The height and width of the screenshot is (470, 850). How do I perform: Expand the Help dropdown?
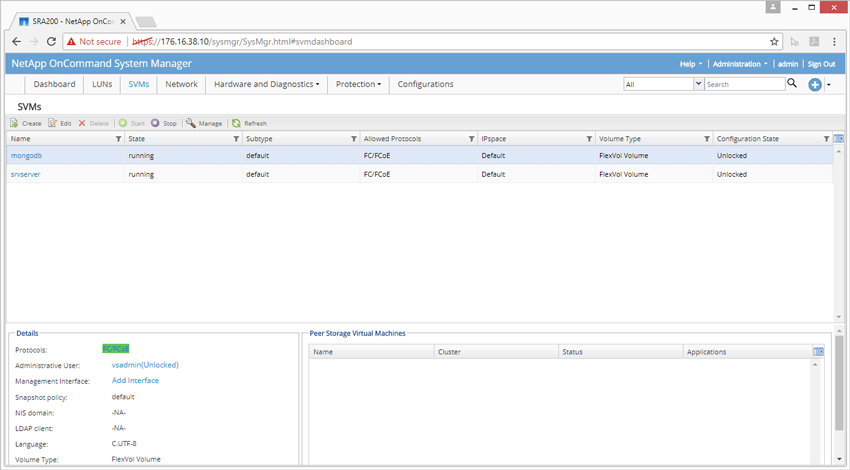(691, 64)
